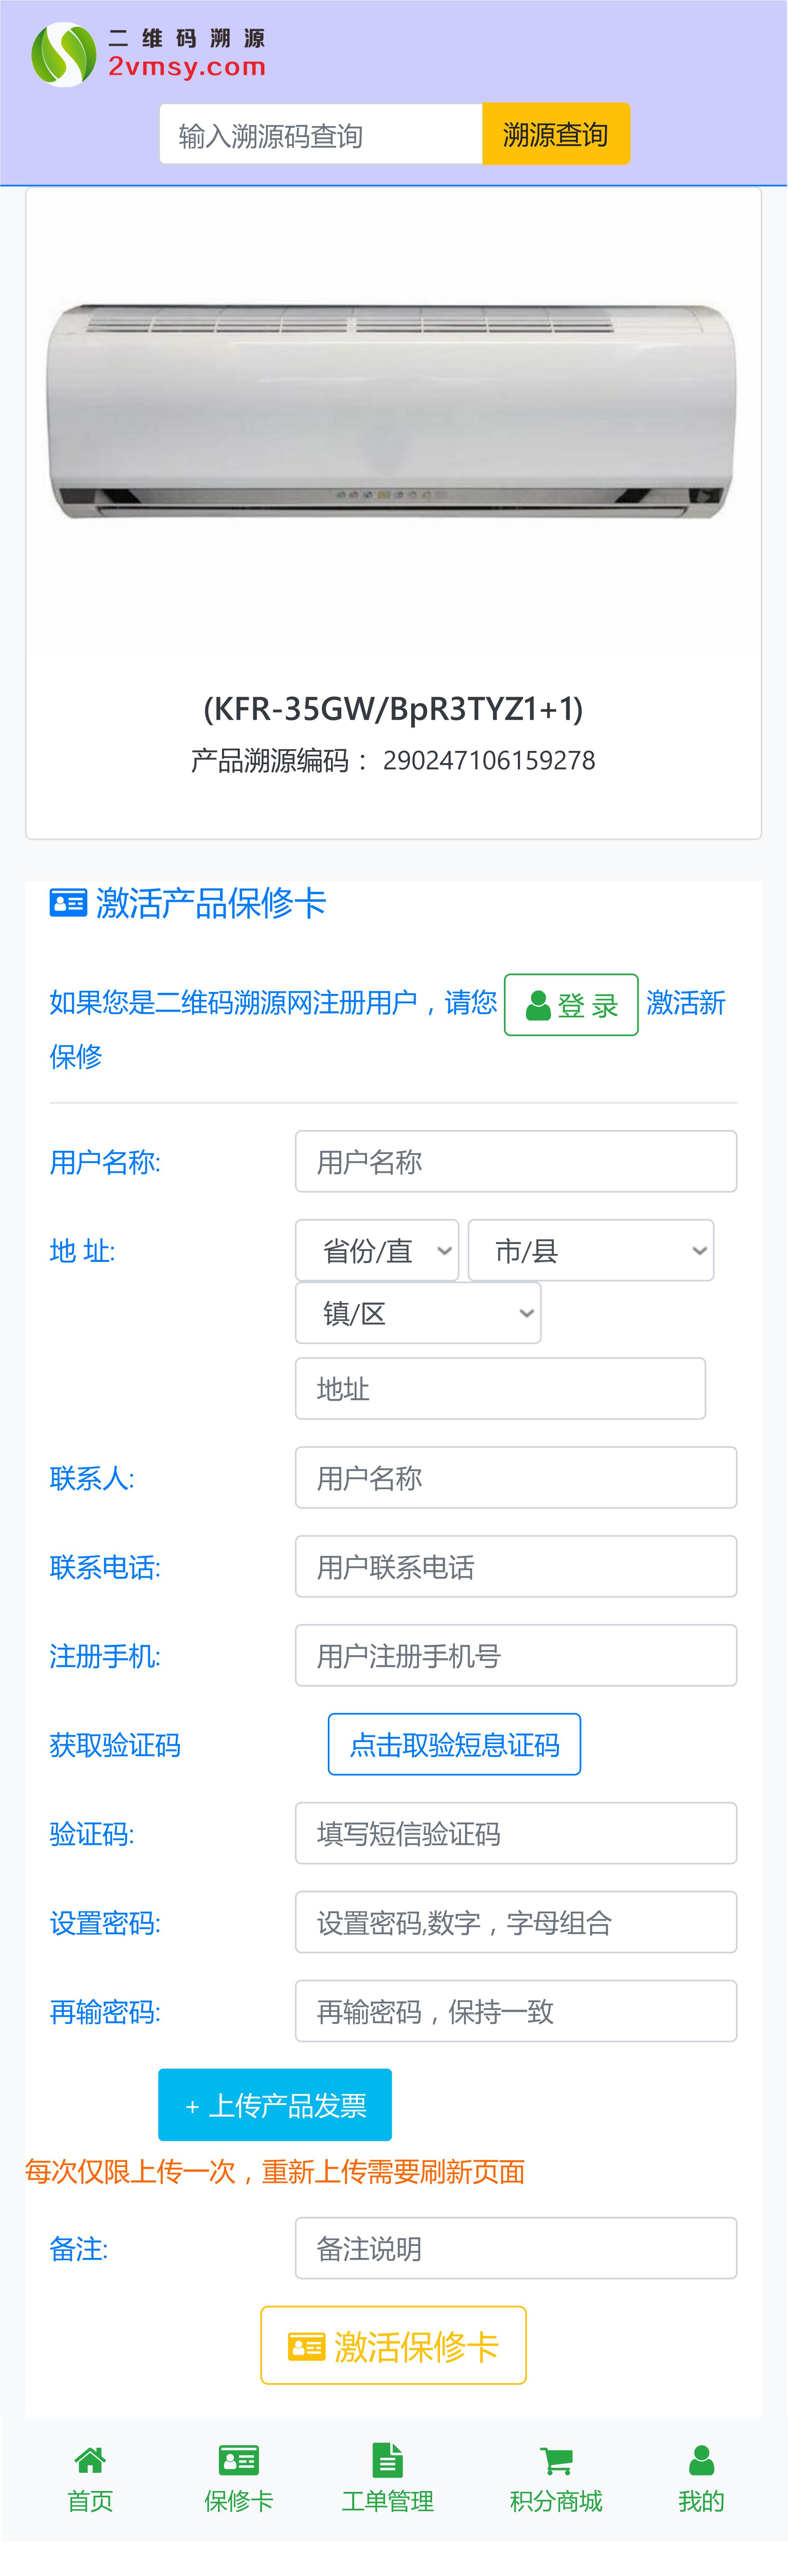788x2576 pixels.
Task: Open 我的 profile icon
Action: (x=702, y=2459)
